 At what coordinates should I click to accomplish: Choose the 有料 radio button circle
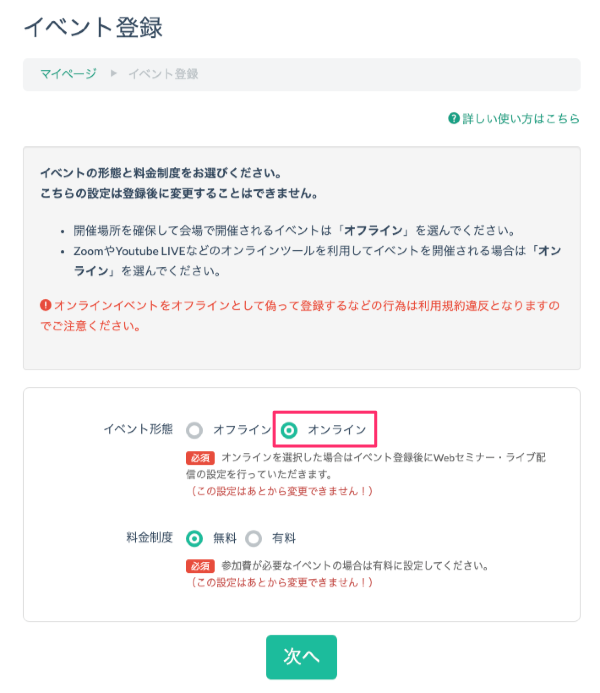[x=254, y=539]
